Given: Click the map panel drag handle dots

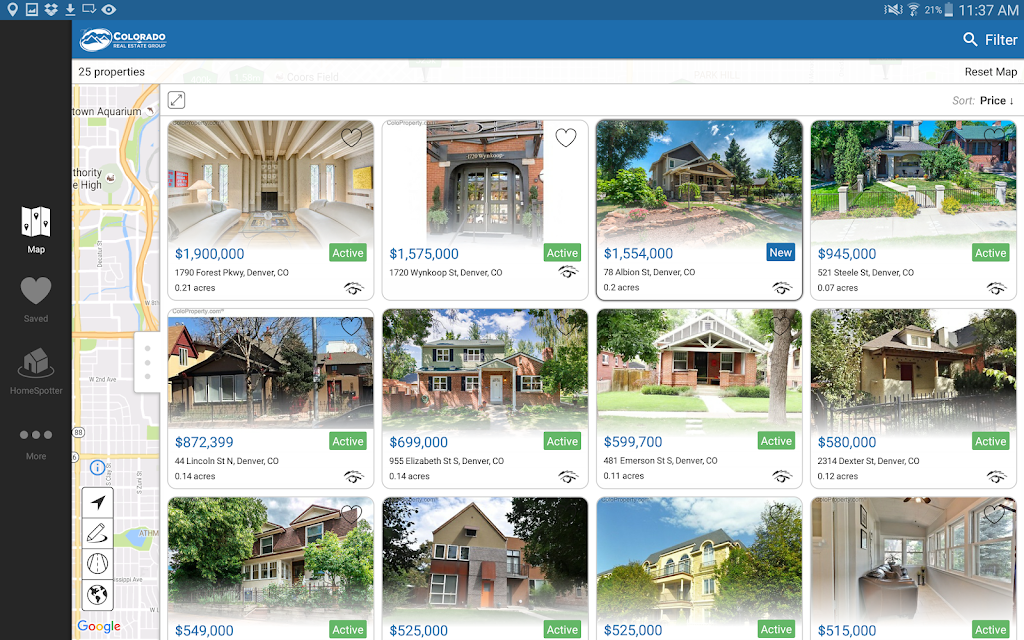Looking at the screenshot, I should [x=148, y=362].
